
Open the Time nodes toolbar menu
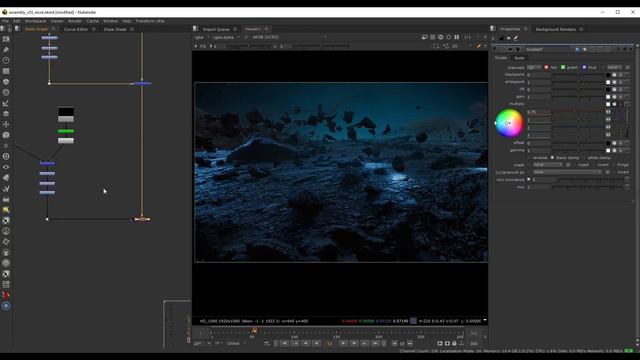click(6, 60)
